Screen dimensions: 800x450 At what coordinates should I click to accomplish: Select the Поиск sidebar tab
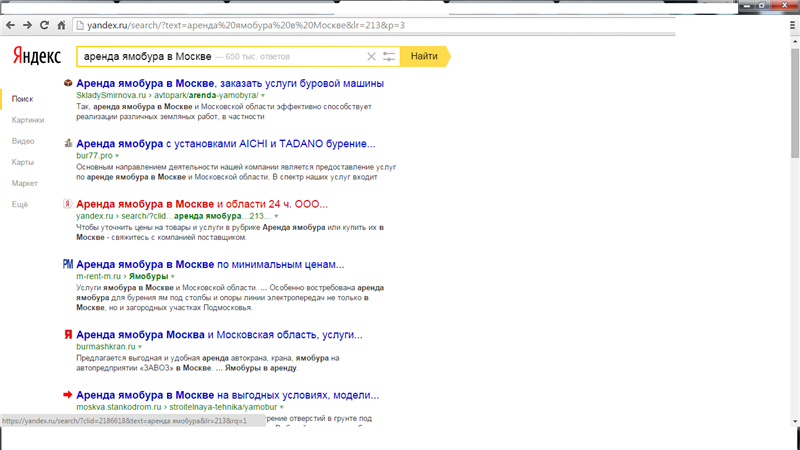(22, 99)
